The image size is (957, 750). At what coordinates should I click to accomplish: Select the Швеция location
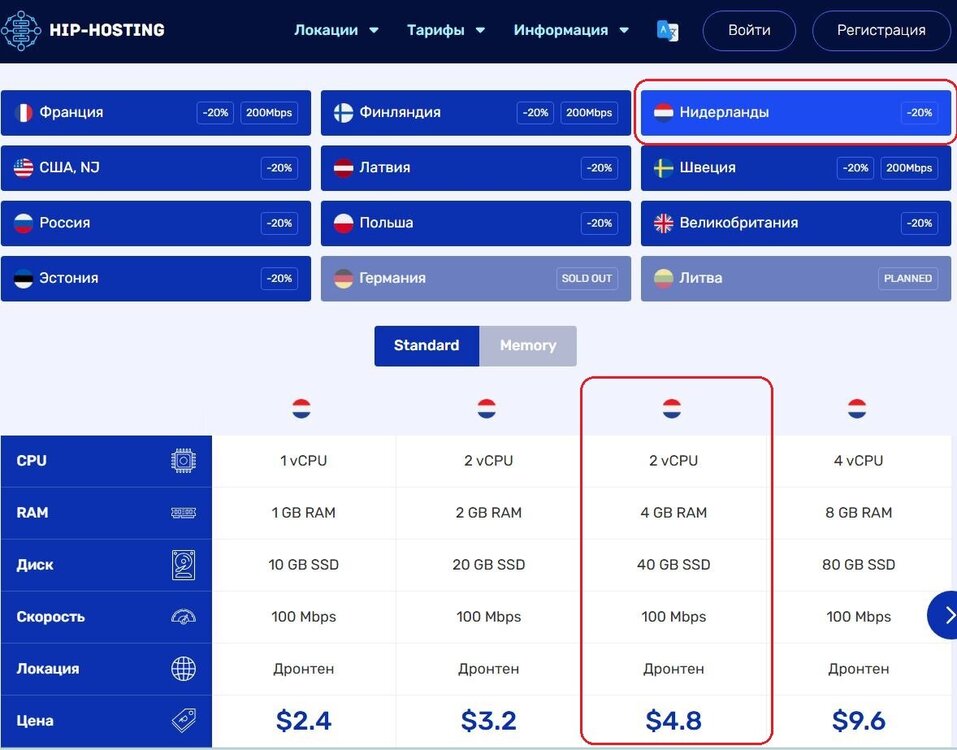point(796,168)
